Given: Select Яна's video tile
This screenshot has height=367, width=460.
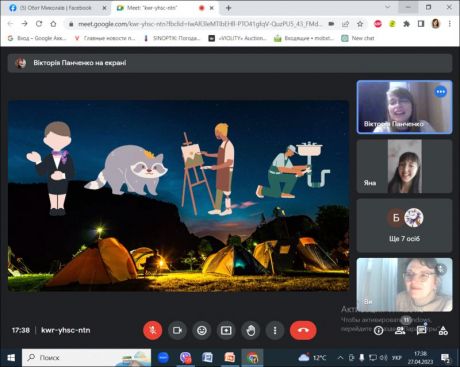Looking at the screenshot, I should click(404, 166).
